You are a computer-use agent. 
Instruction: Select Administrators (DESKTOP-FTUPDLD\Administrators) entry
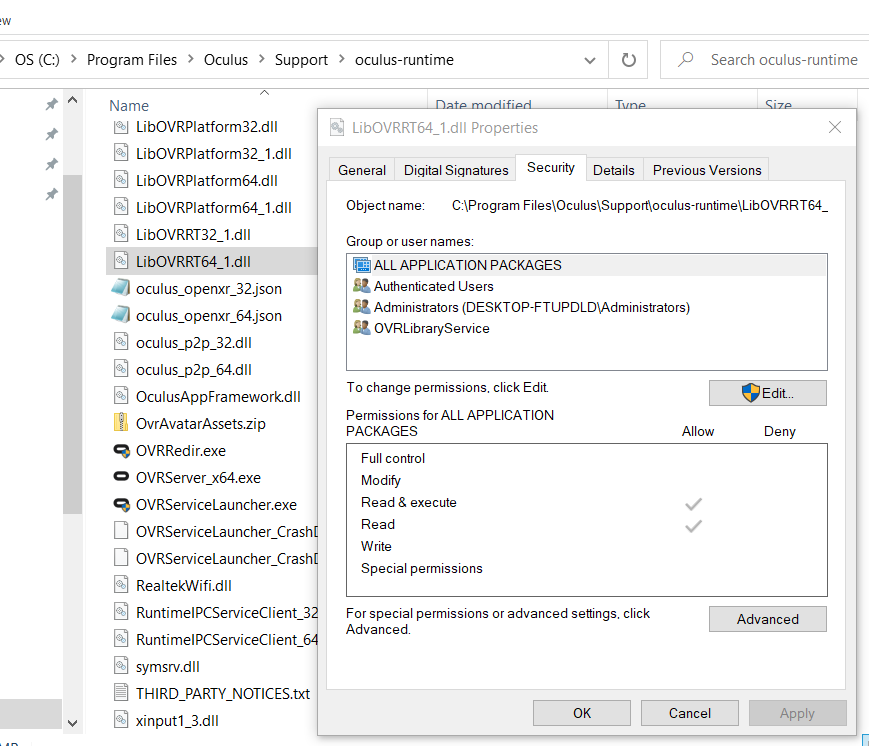(x=586, y=307)
